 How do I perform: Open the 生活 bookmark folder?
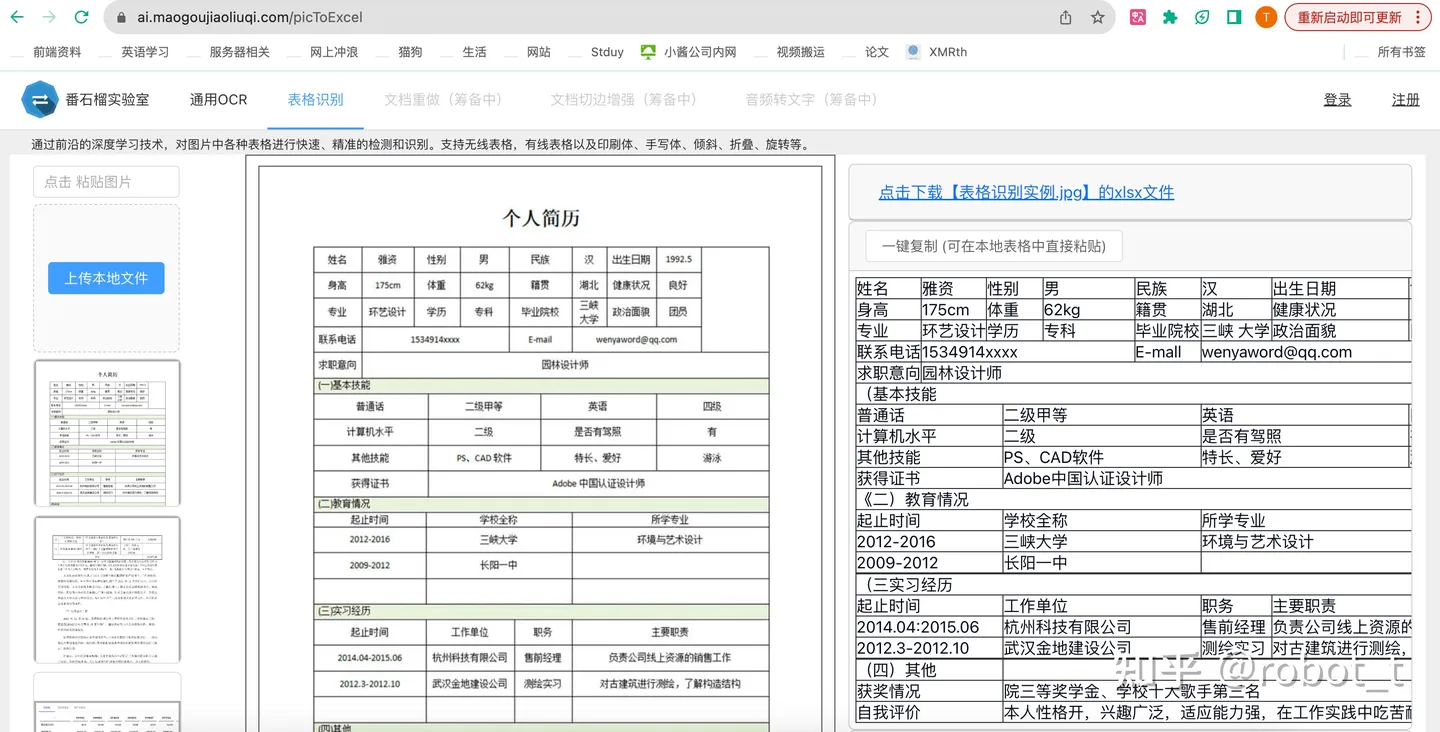coord(463,52)
